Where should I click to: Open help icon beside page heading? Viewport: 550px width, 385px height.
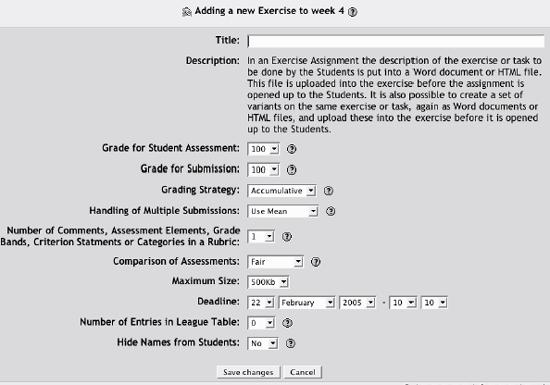pyautogui.click(x=353, y=12)
